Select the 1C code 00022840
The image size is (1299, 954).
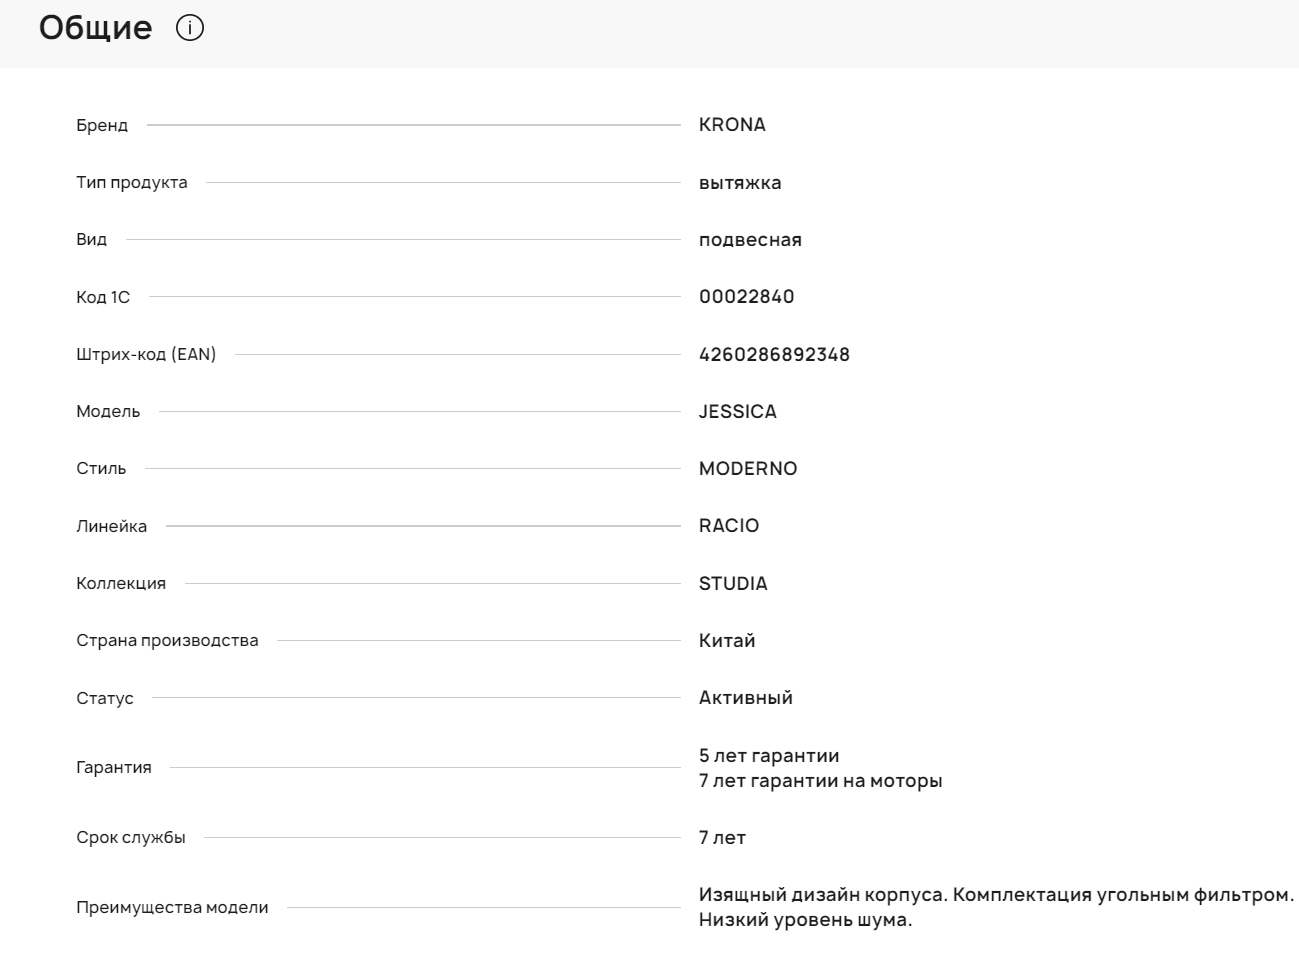(x=746, y=297)
